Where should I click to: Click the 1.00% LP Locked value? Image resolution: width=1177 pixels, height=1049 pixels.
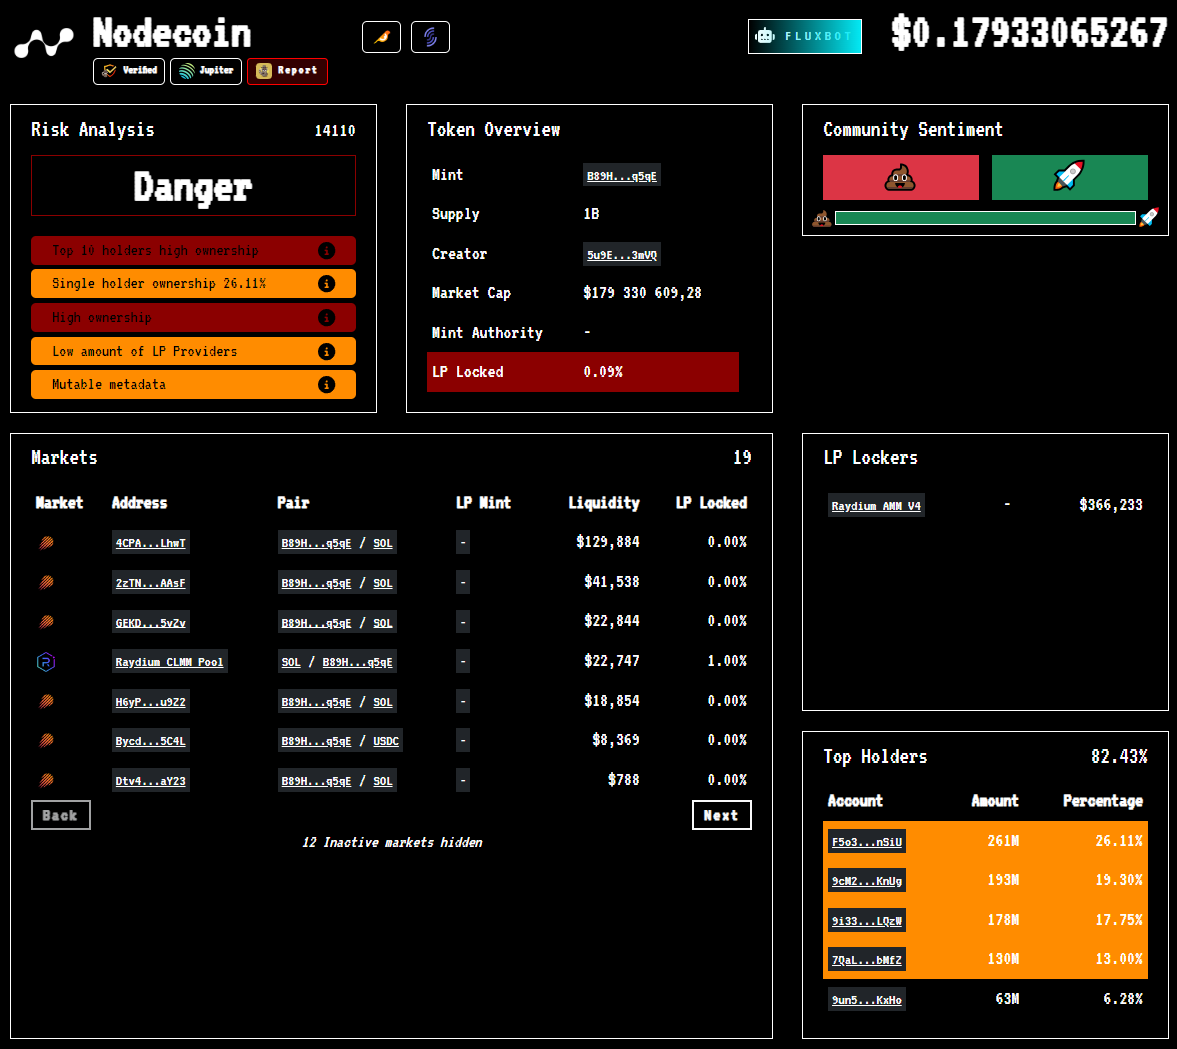tap(727, 661)
